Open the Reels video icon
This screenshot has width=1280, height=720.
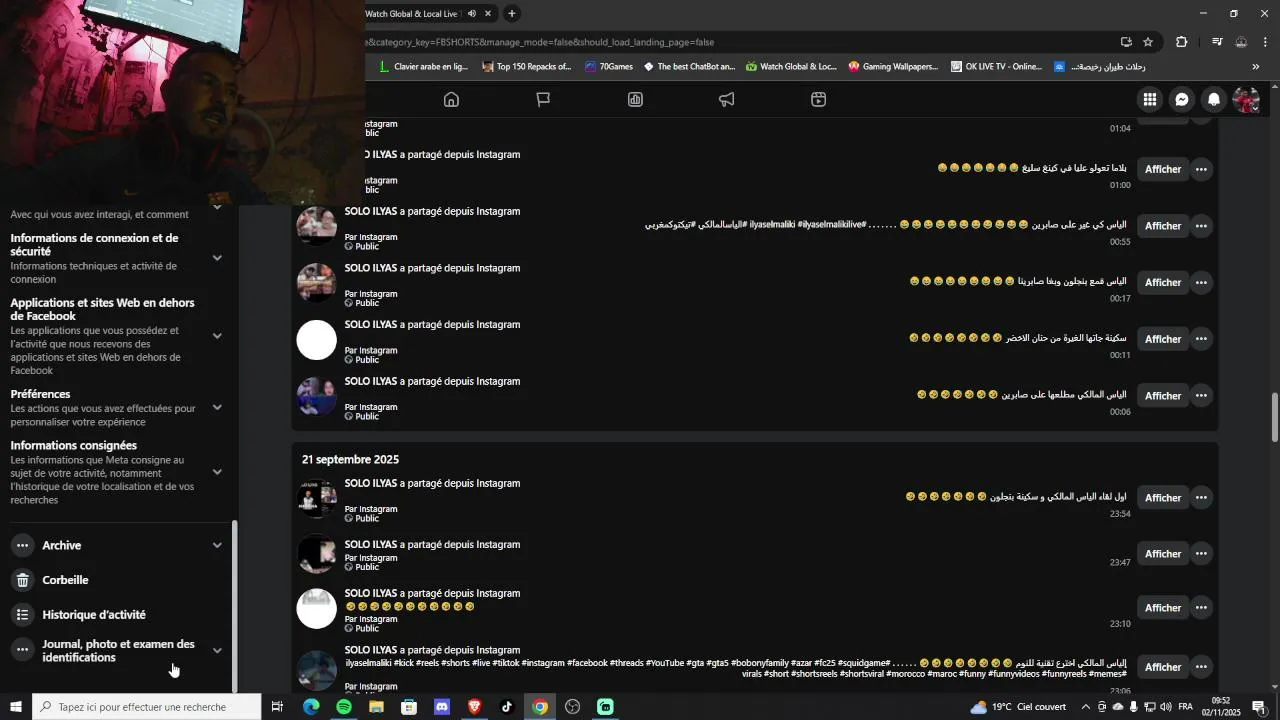(818, 100)
